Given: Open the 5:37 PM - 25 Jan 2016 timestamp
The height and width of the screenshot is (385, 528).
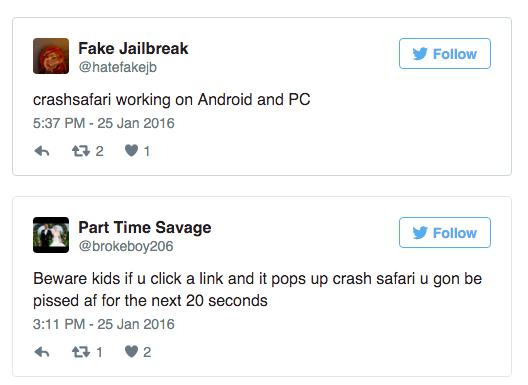Looking at the screenshot, I should pos(104,123).
